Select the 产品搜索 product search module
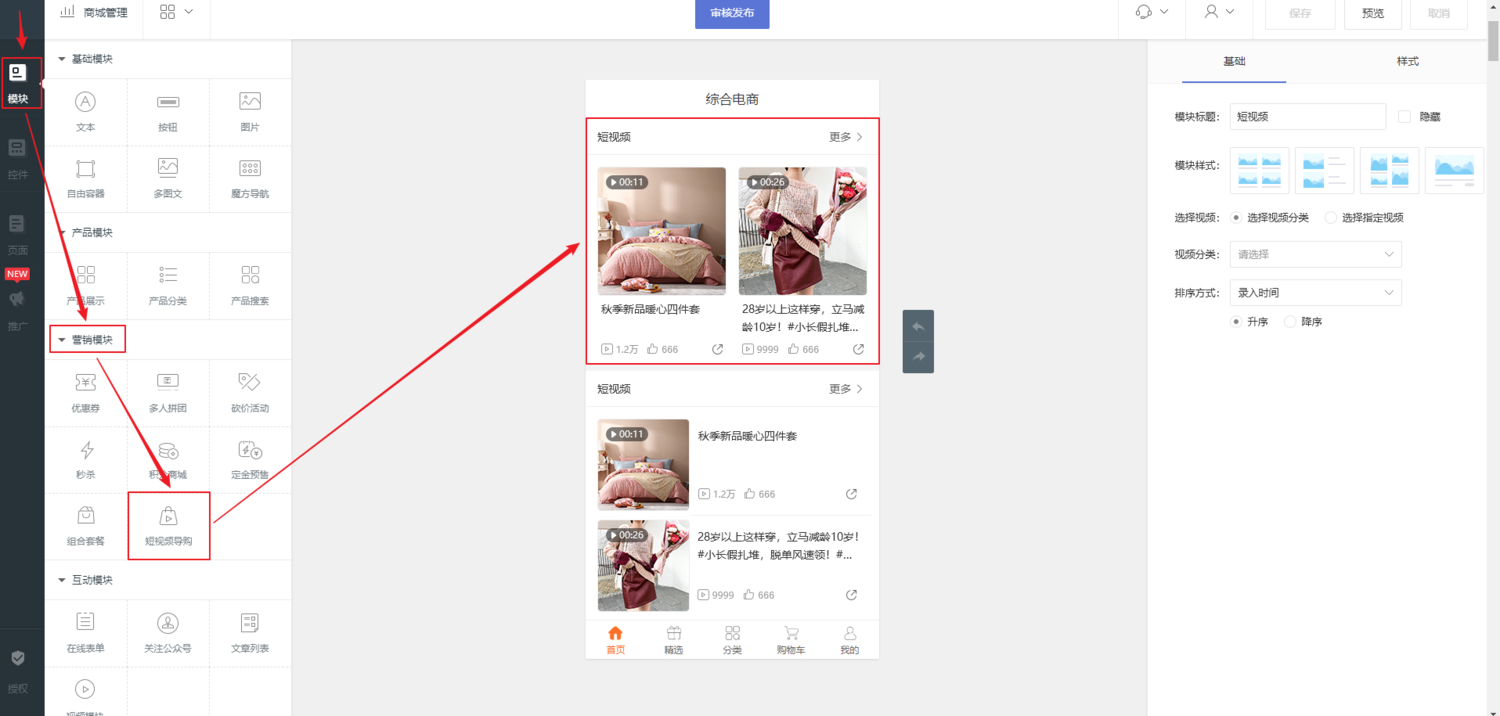This screenshot has height=716, width=1500. (250, 286)
